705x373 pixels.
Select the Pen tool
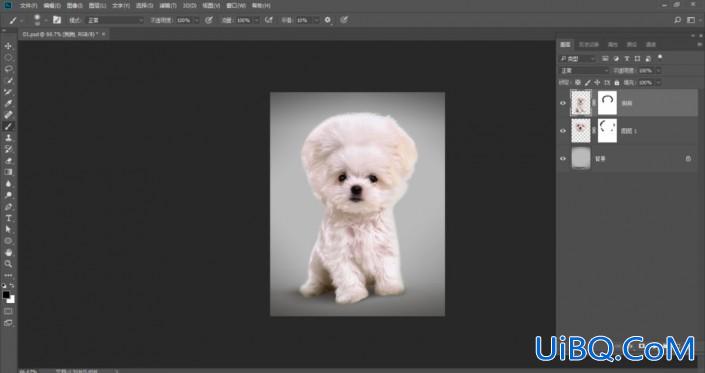click(x=8, y=207)
